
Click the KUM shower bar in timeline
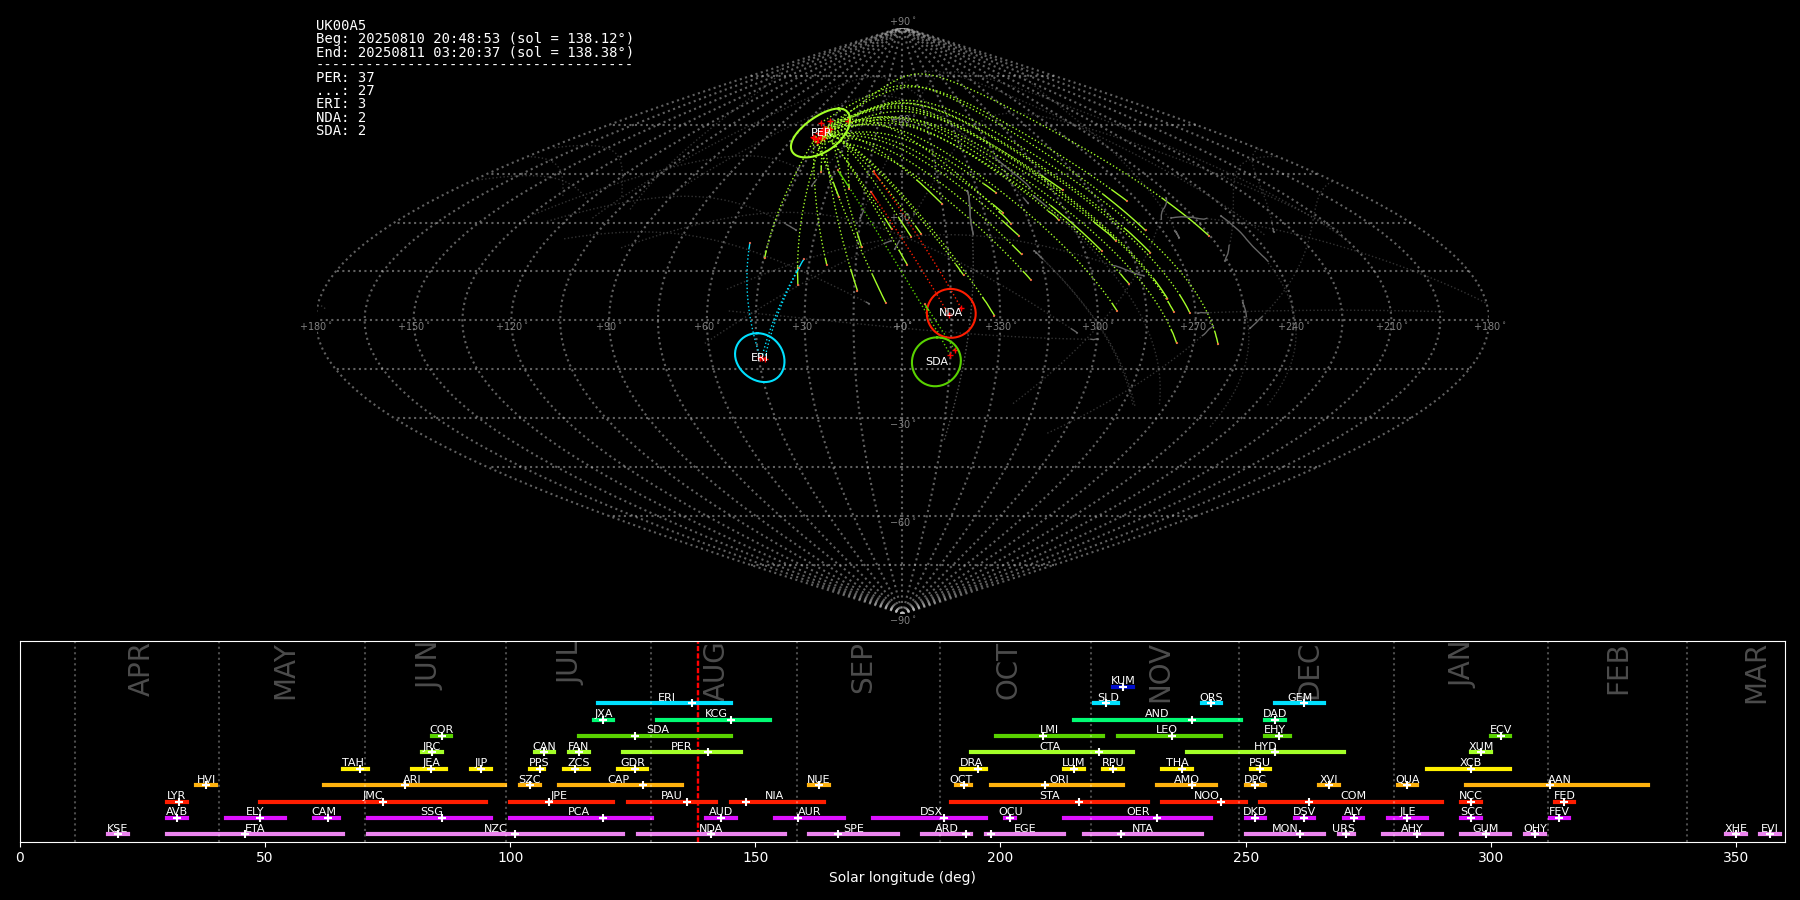(x=1123, y=687)
